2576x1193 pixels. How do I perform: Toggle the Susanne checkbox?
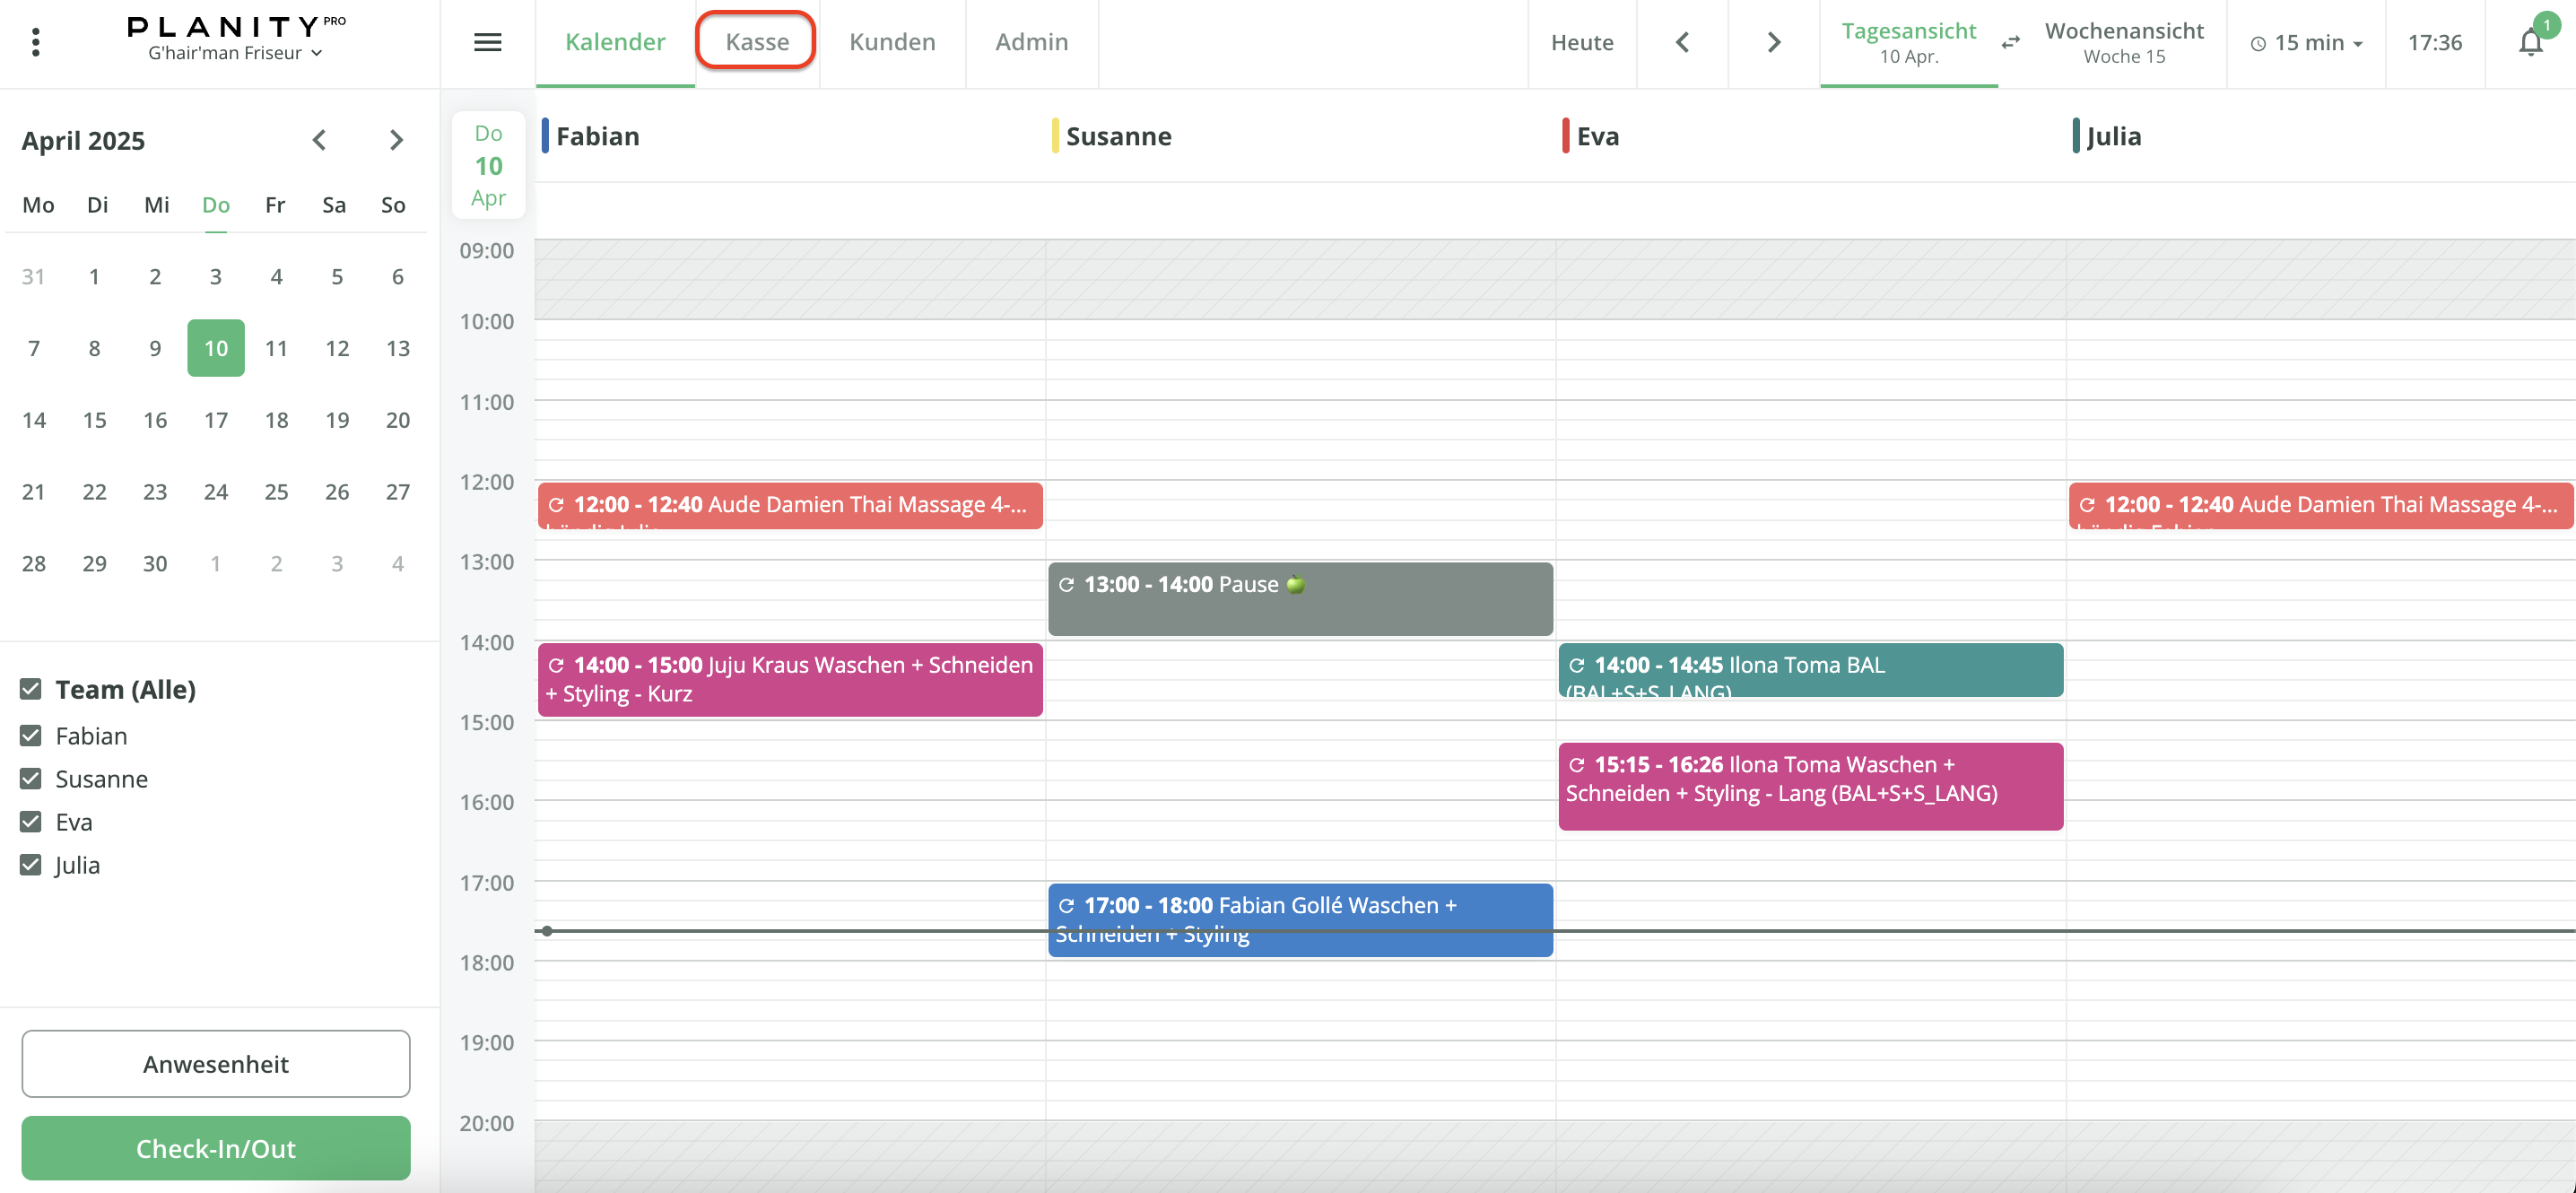(31, 778)
